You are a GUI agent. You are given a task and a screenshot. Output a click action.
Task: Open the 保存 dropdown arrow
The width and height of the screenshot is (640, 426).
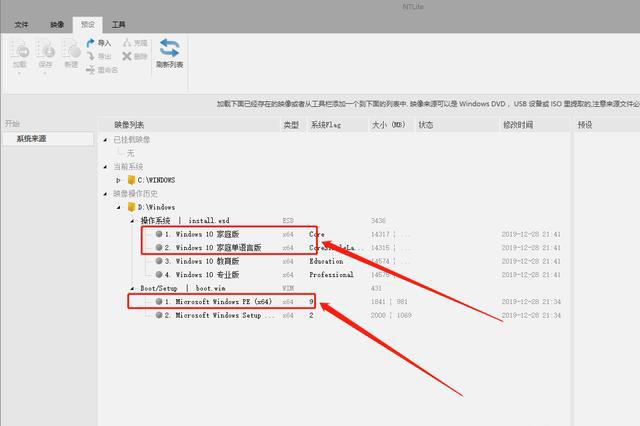45,73
